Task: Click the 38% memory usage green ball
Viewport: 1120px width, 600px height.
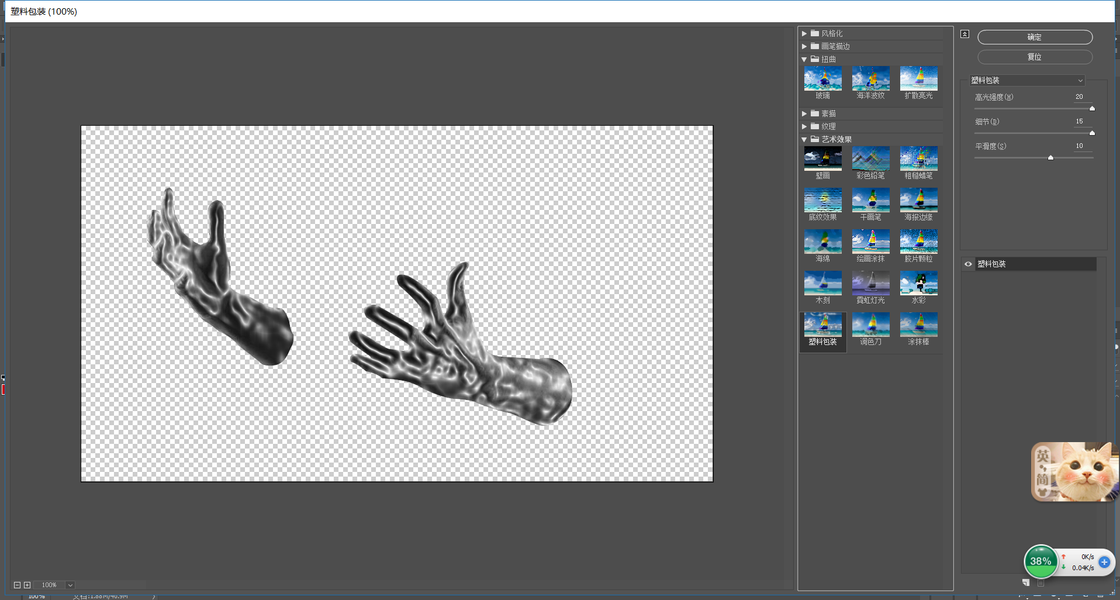Action: [1041, 561]
